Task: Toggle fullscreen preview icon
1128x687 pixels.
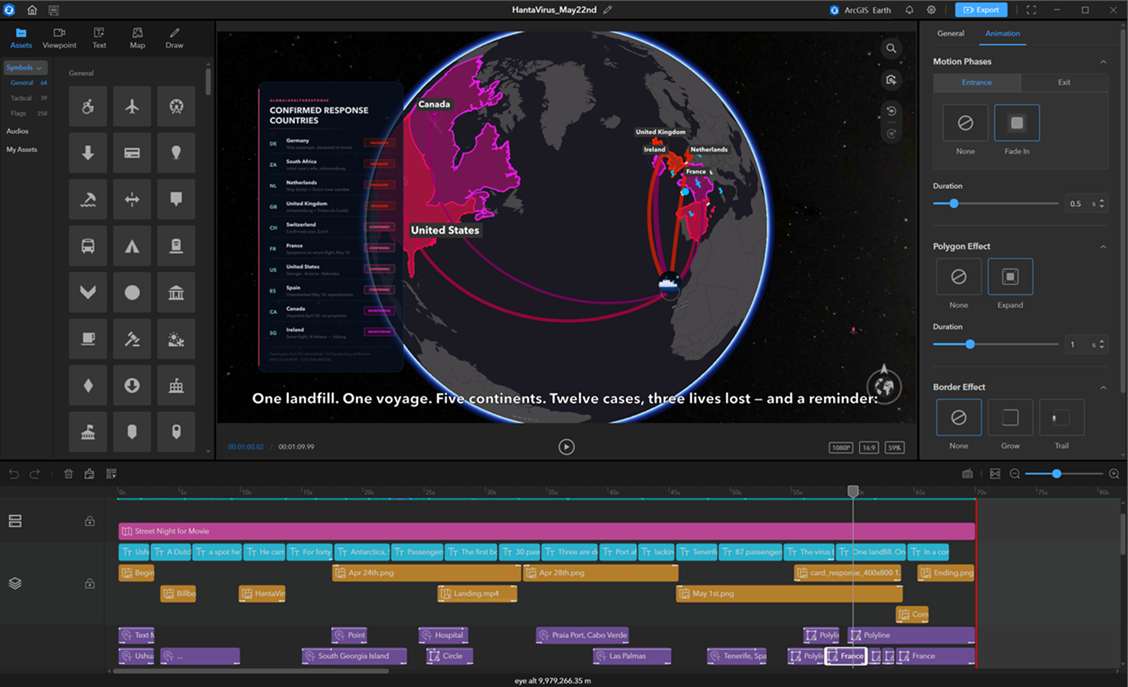Action: 1031,10
